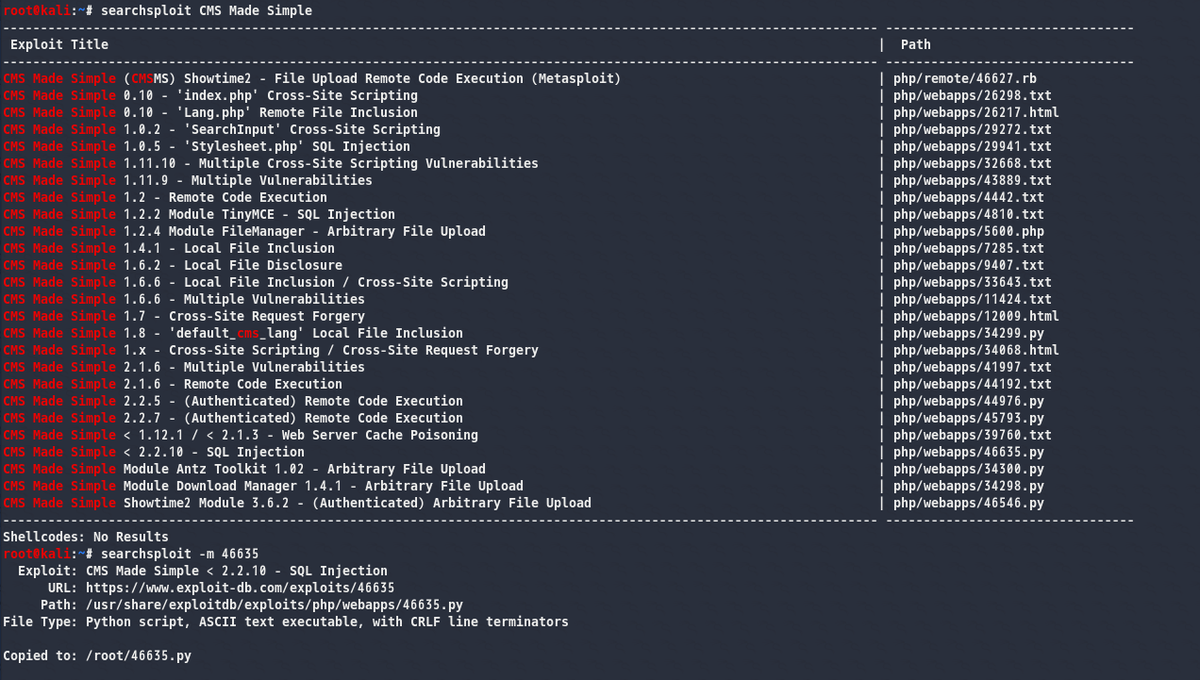The image size is (1200, 680).
Task: Click the path php/webapps/34299.py
Action: pos(969,333)
